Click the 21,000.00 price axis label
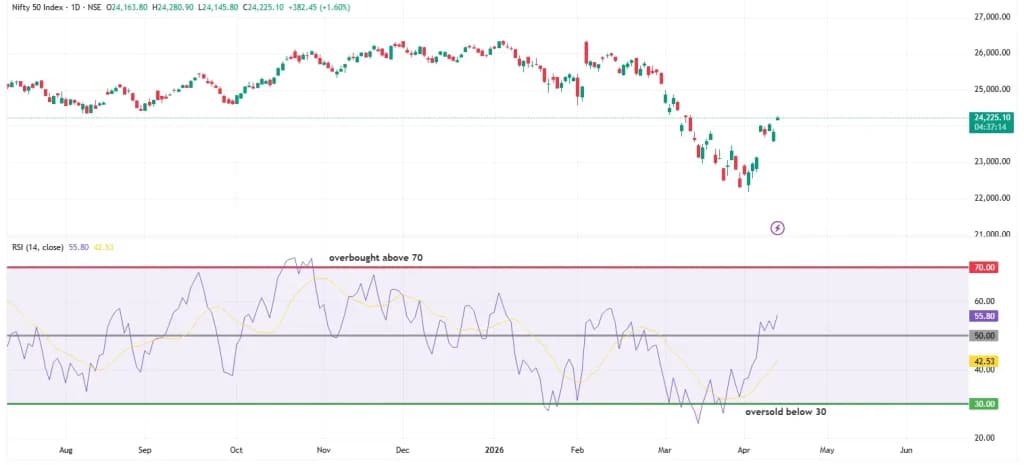This screenshot has height=465, width=1024. tap(992, 234)
